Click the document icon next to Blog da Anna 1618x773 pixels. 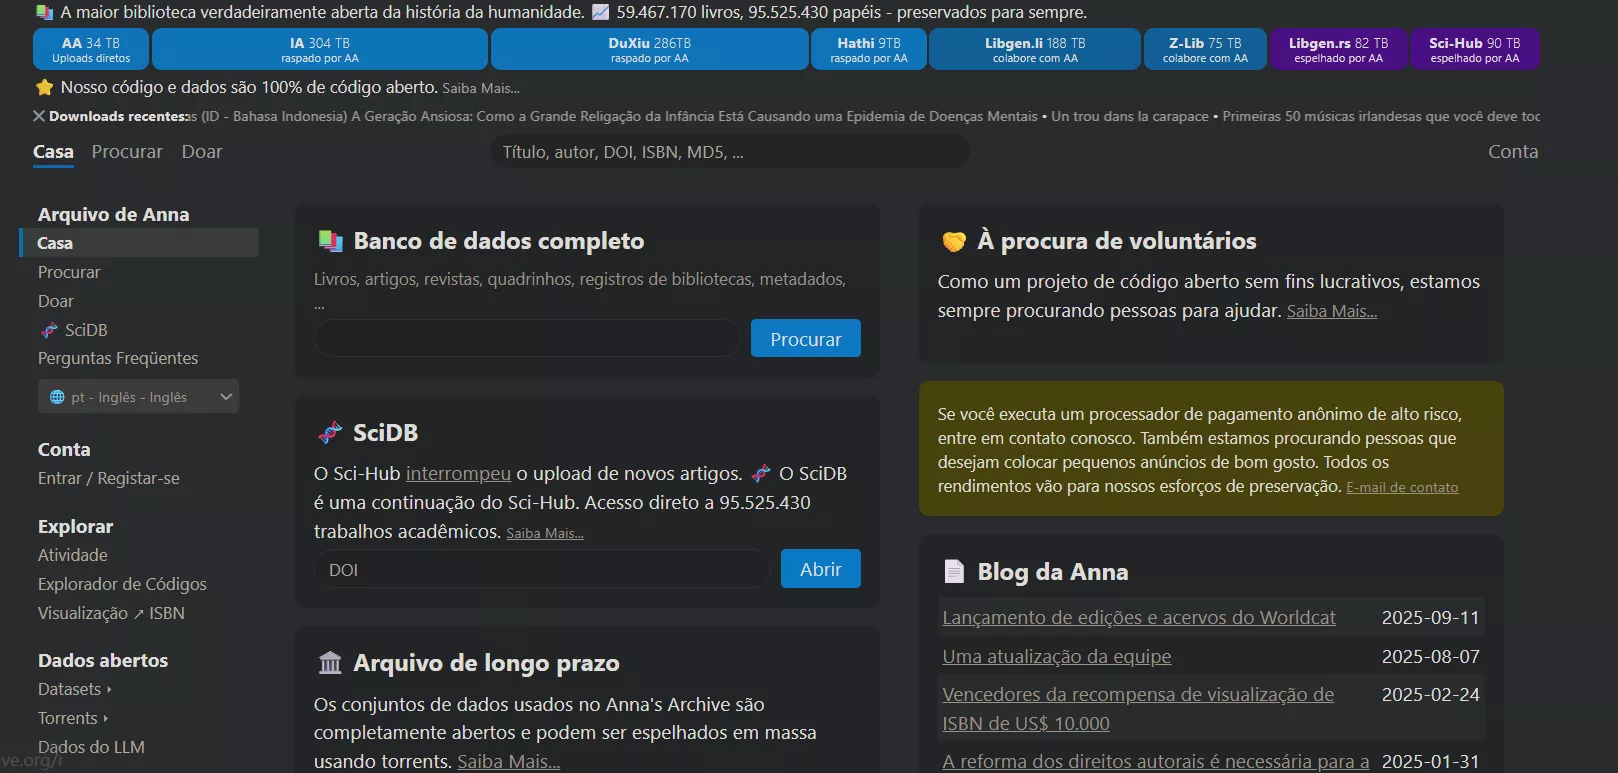954,572
